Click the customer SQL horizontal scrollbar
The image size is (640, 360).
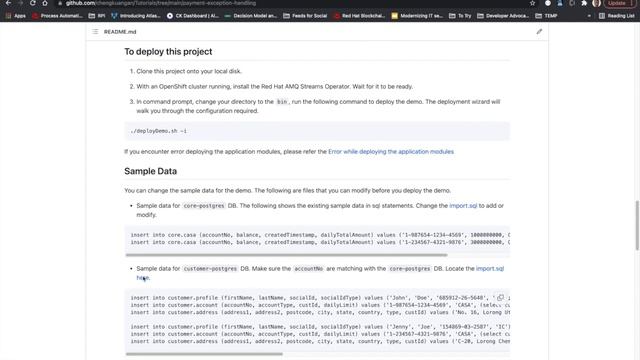(204, 354)
